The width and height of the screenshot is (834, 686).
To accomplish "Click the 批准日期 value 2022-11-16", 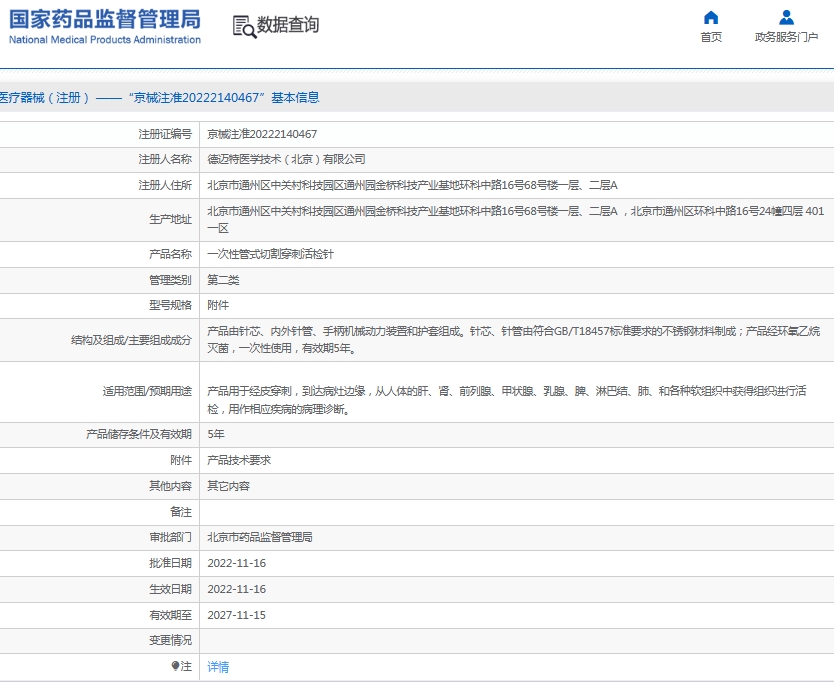I will (x=236, y=563).
